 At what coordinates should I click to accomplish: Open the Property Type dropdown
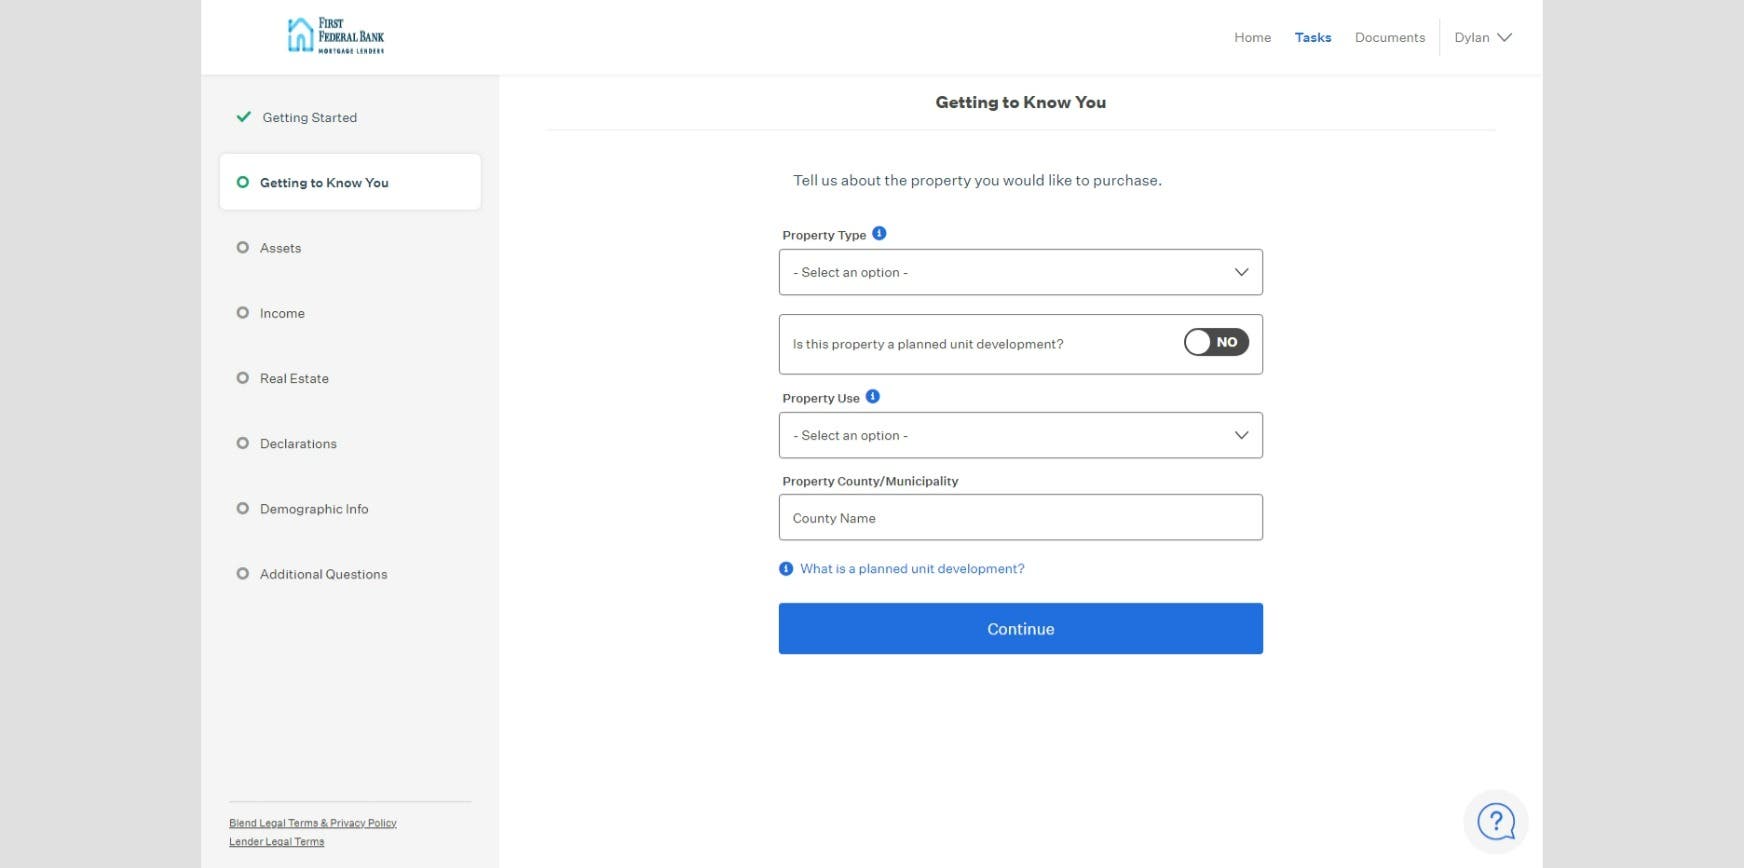pyautogui.click(x=1020, y=272)
